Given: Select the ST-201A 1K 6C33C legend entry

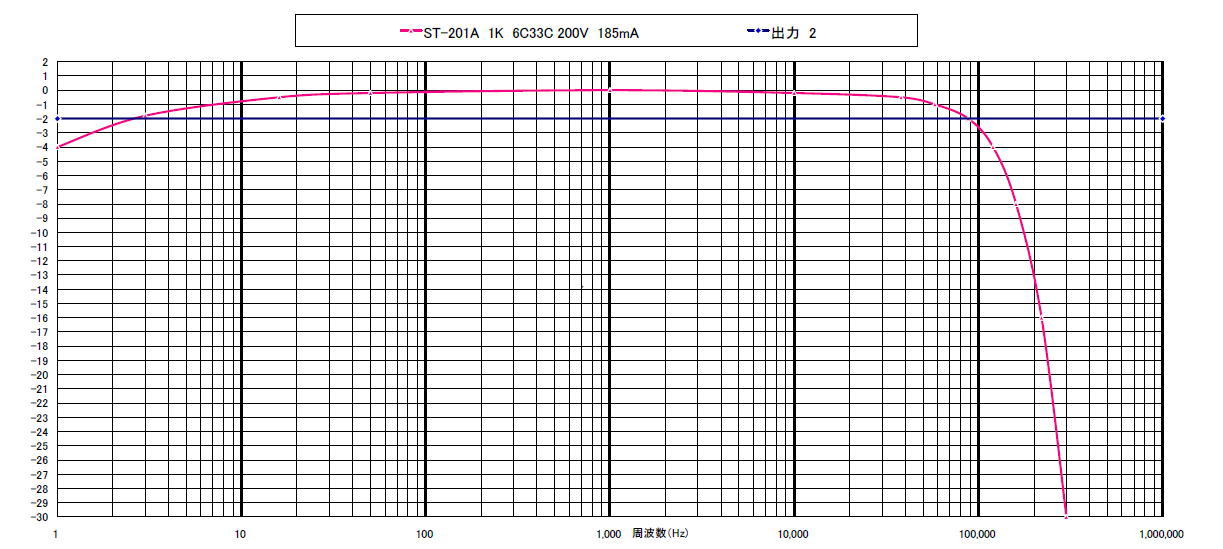Looking at the screenshot, I should coord(532,32).
